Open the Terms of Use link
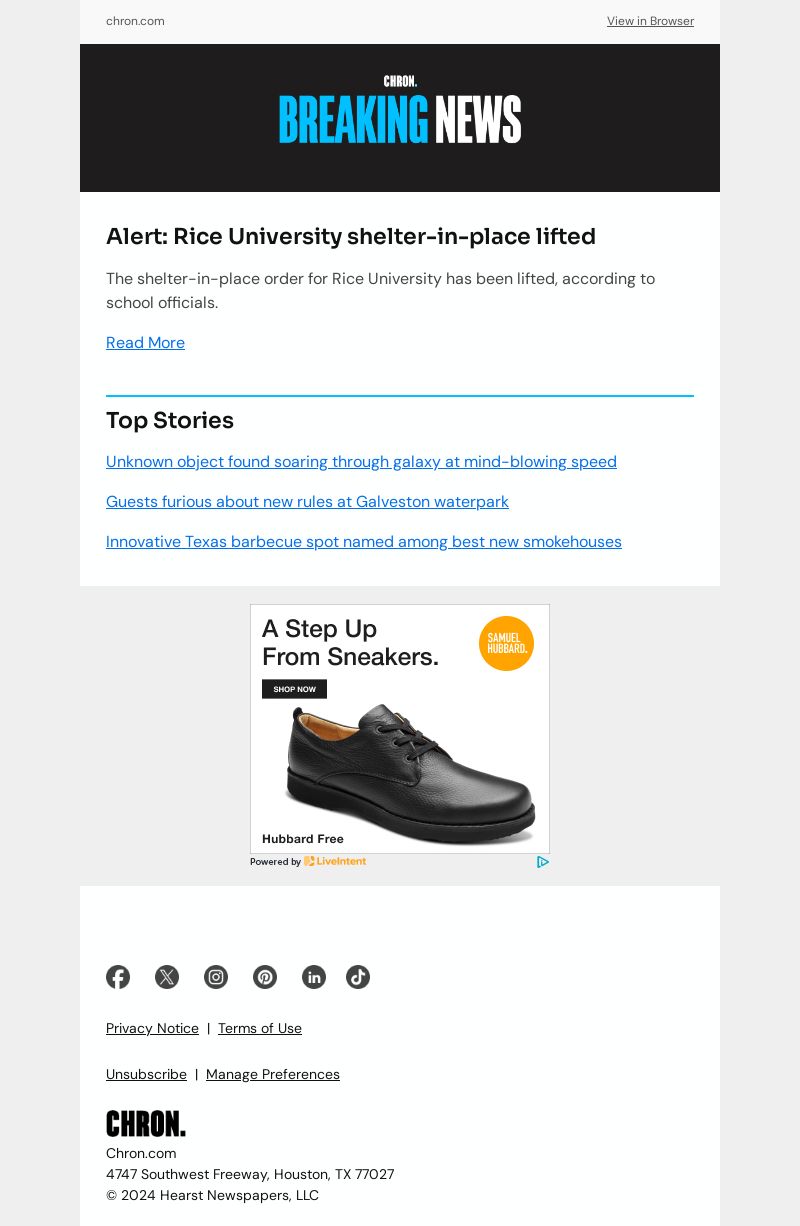This screenshot has height=1226, width=800. tap(260, 1028)
